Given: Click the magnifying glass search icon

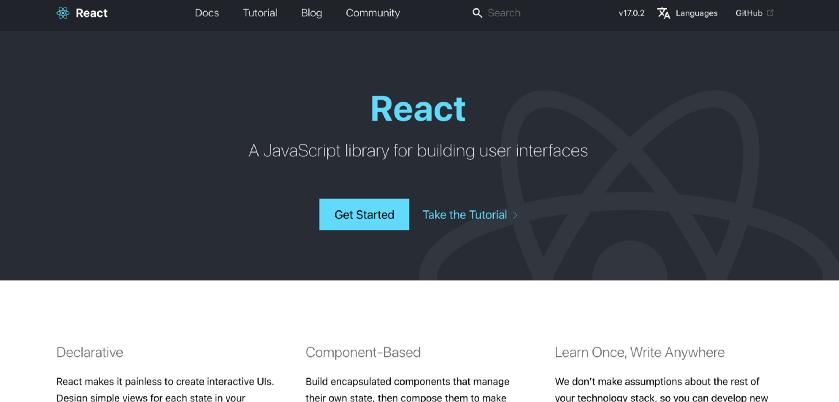Looking at the screenshot, I should pos(477,13).
